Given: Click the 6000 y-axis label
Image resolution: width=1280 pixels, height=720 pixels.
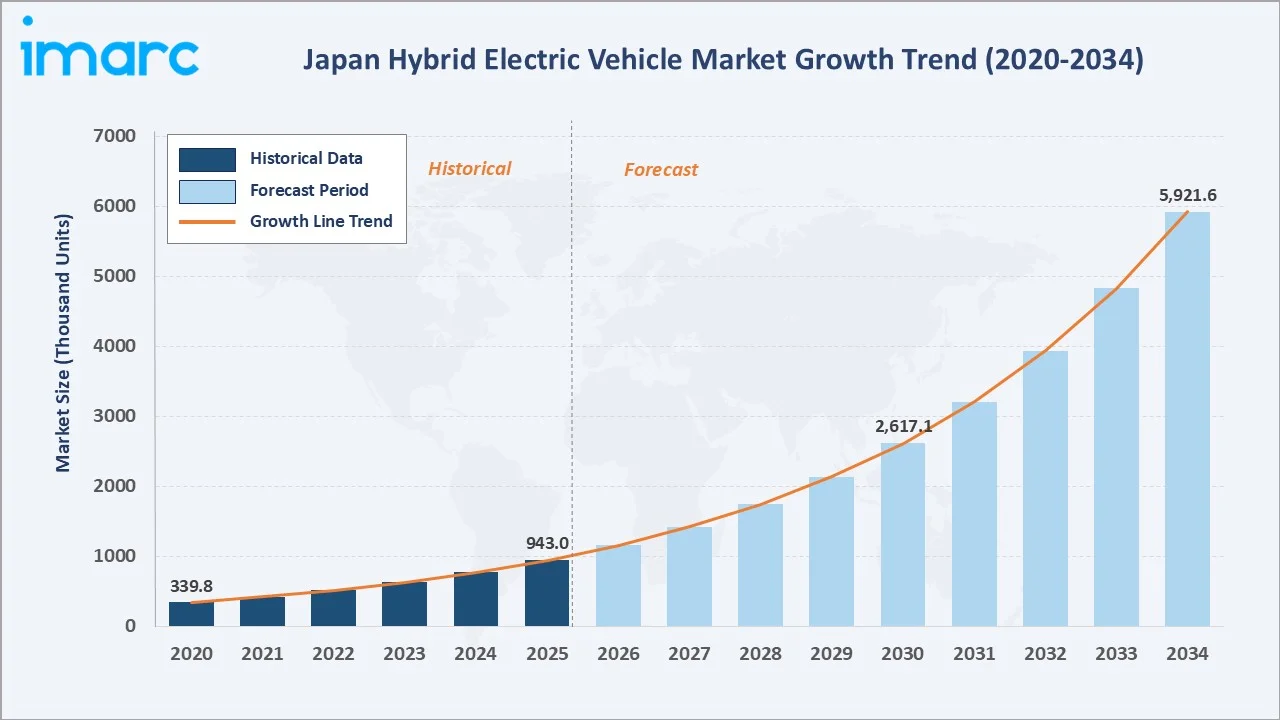Looking at the screenshot, I should 116,206.
